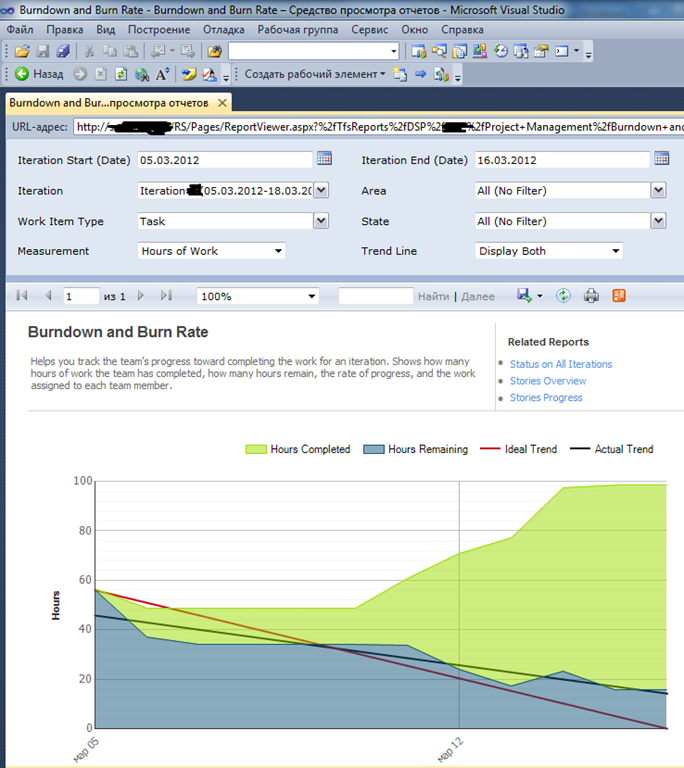Open the Файл menu
This screenshot has height=768, width=684.
tap(20, 29)
